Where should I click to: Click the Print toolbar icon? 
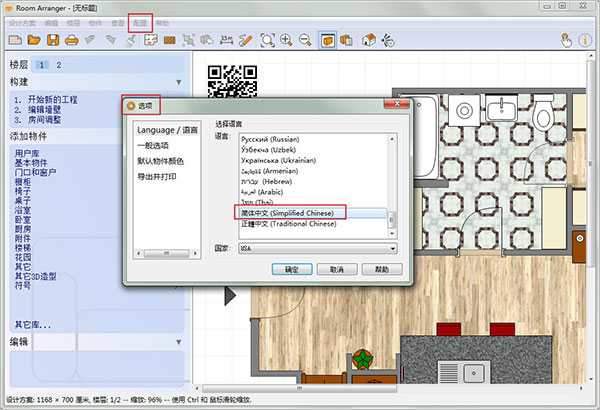72,40
